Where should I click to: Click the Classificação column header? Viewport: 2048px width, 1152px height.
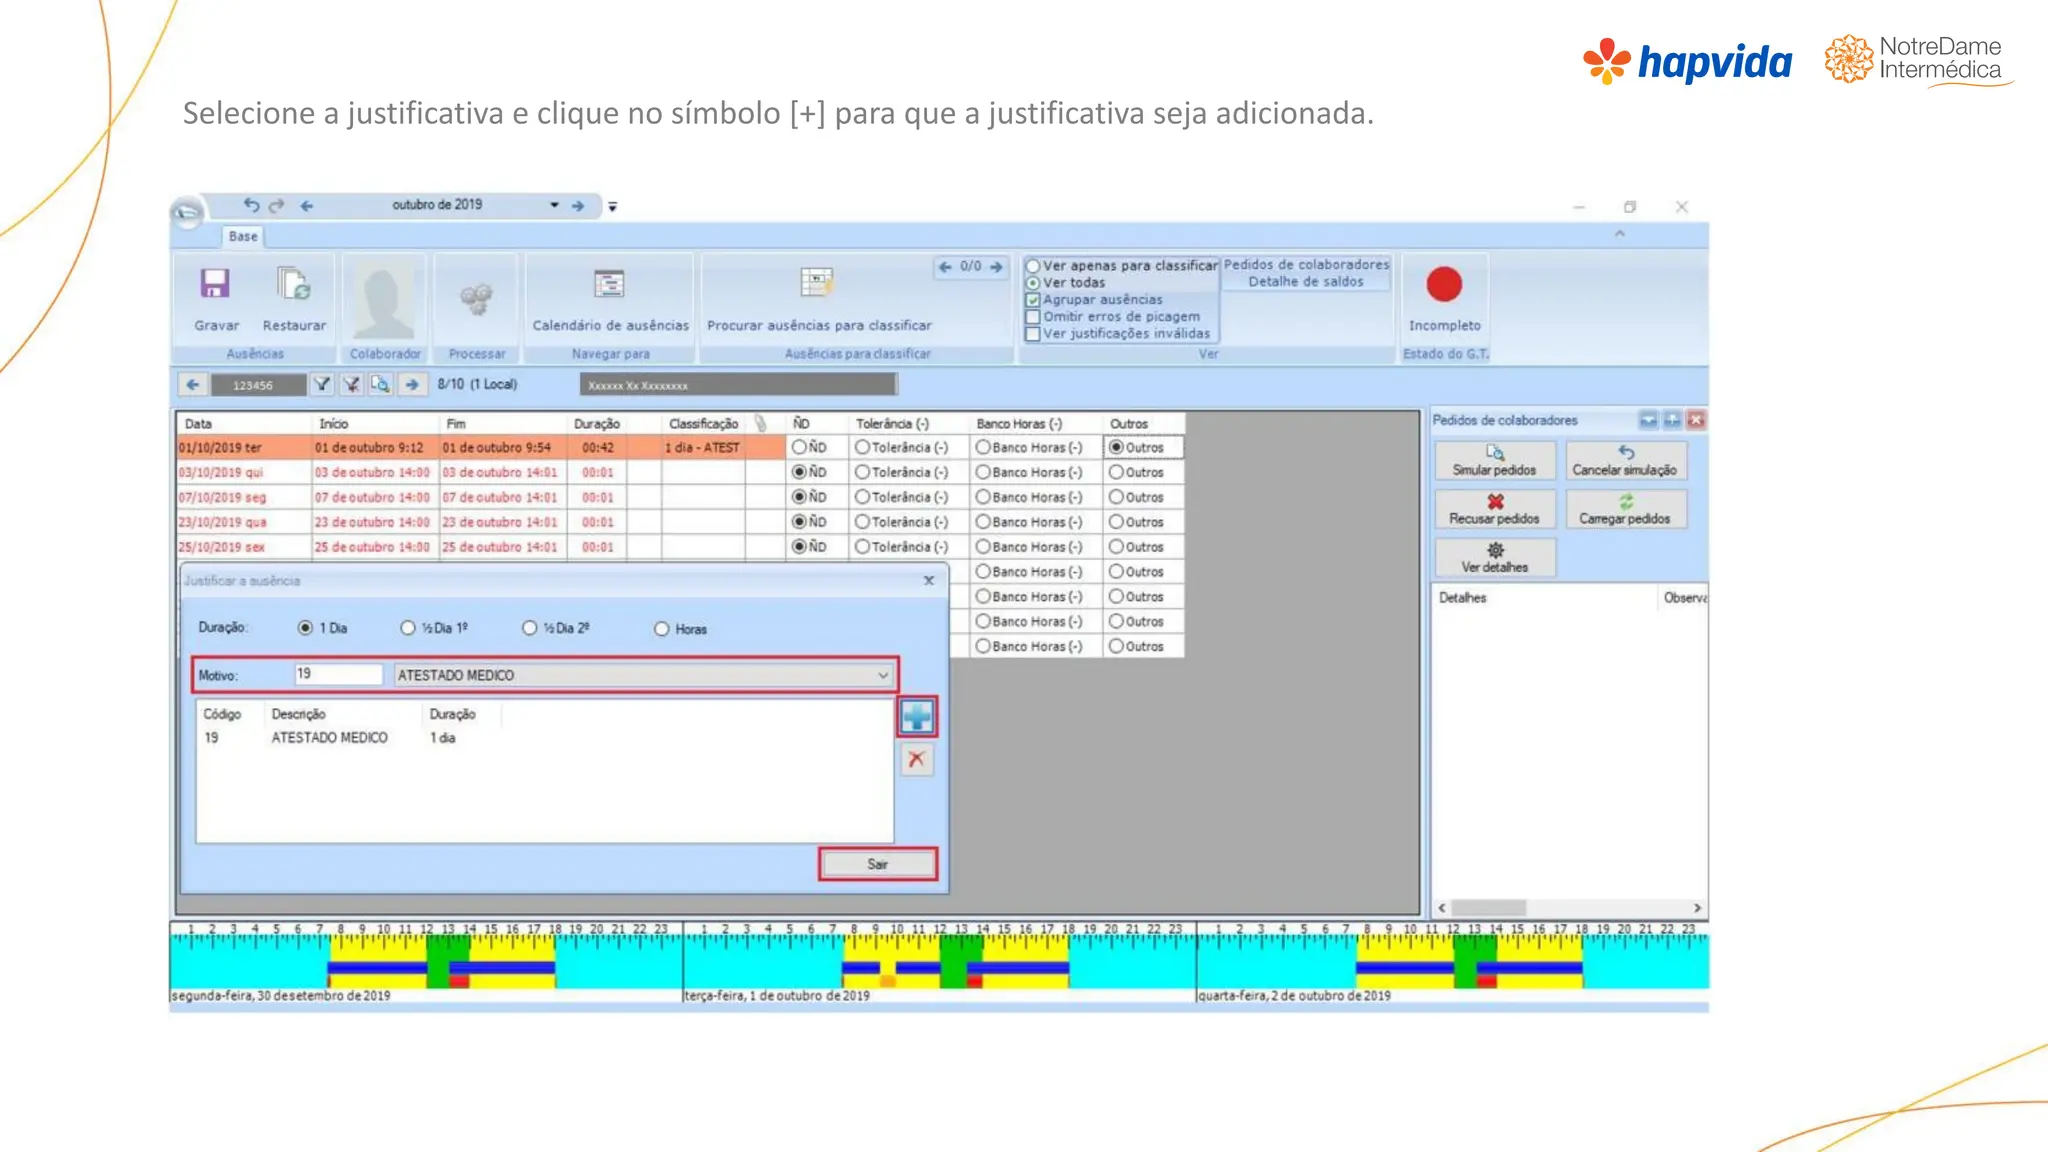[x=703, y=424]
